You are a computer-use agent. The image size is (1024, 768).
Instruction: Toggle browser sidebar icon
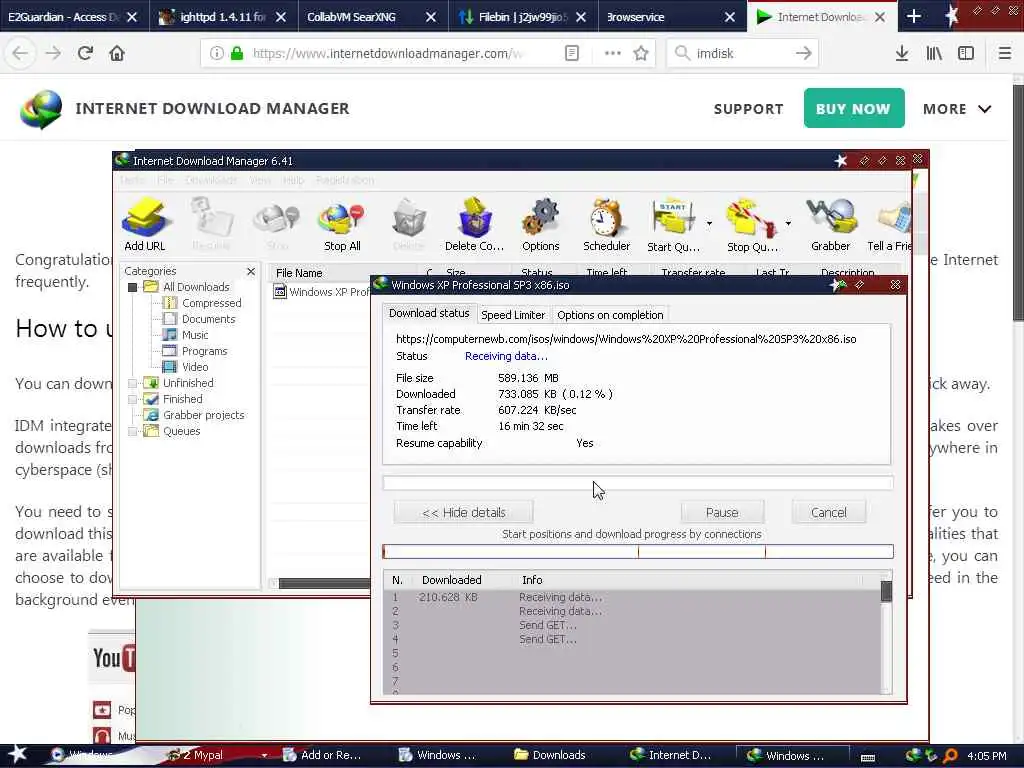(966, 53)
